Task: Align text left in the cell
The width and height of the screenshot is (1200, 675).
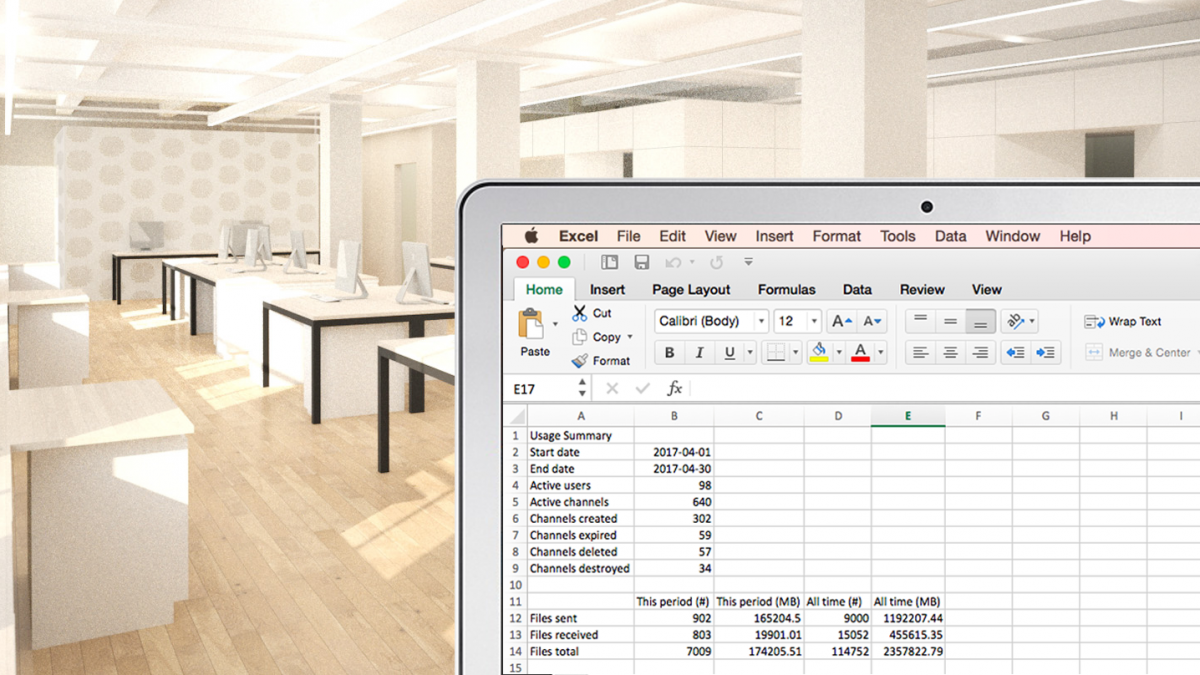Action: [921, 353]
